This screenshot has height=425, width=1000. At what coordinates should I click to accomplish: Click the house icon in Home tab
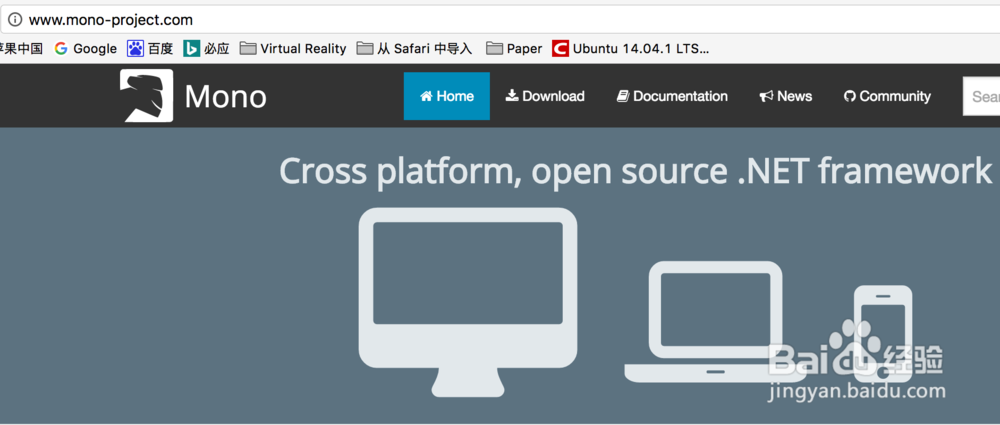tap(427, 96)
